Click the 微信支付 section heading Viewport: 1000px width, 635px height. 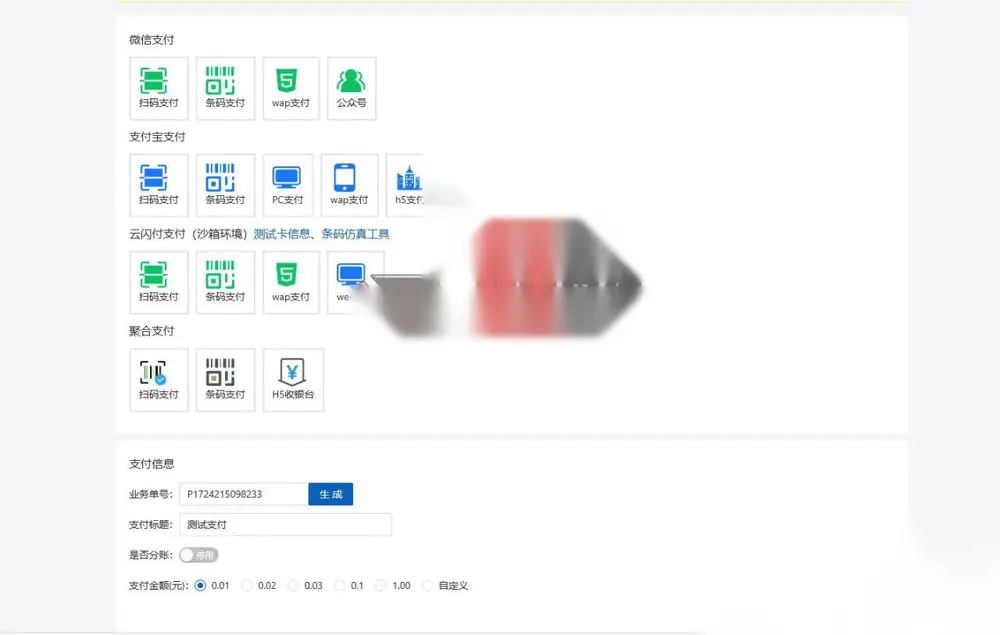point(151,40)
